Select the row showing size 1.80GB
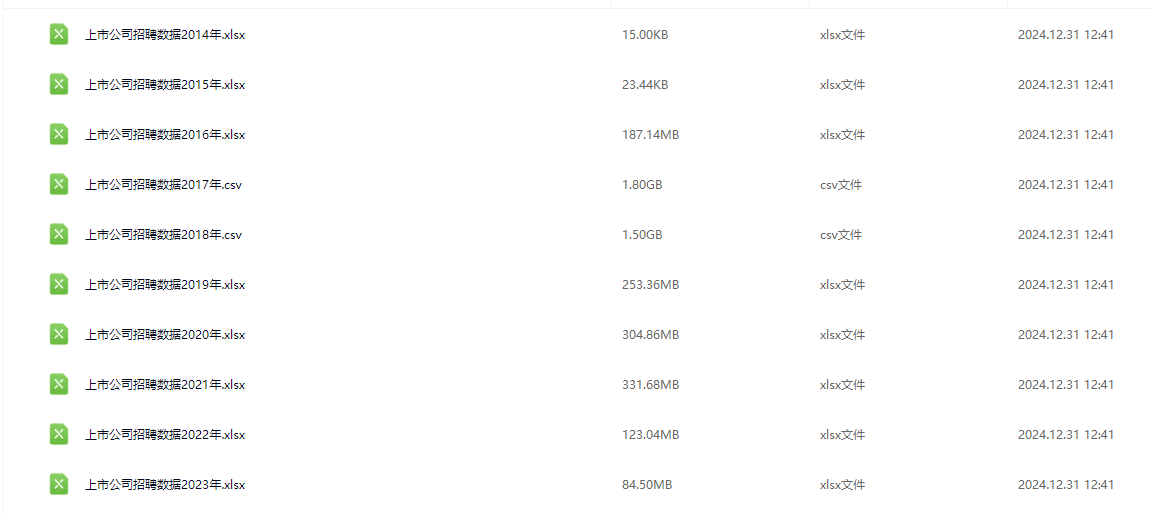This screenshot has height=514, width=1152. tap(642, 185)
